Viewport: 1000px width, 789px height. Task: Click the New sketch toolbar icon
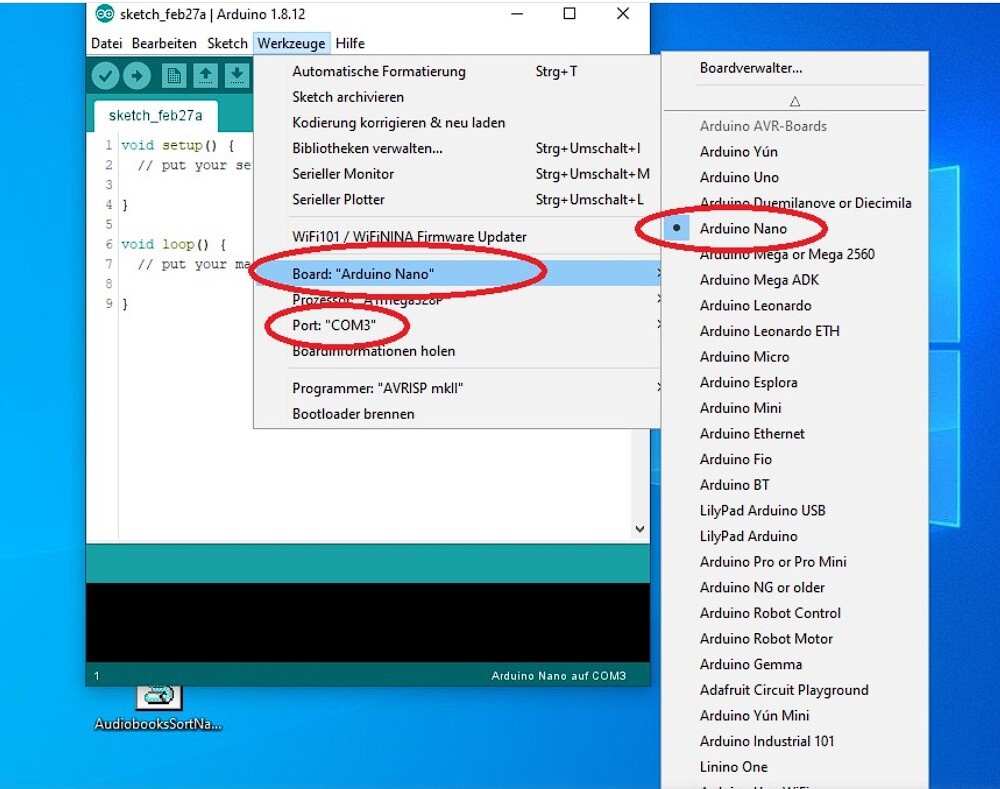click(174, 76)
